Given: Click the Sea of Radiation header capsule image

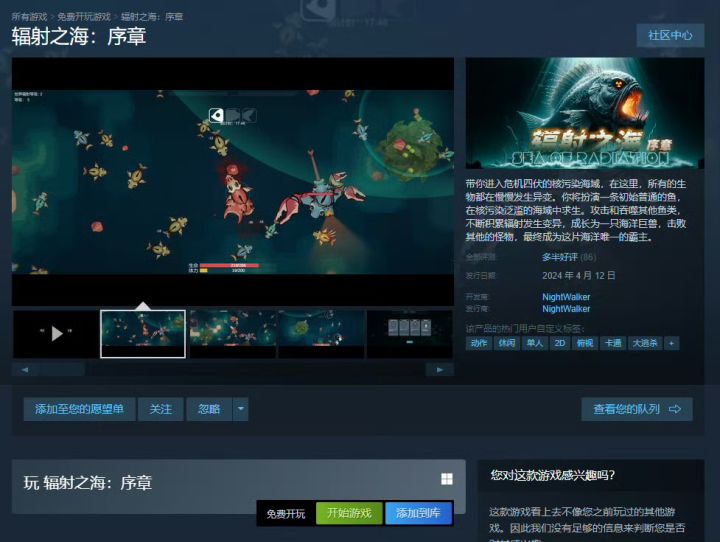Looking at the screenshot, I should tap(585, 113).
